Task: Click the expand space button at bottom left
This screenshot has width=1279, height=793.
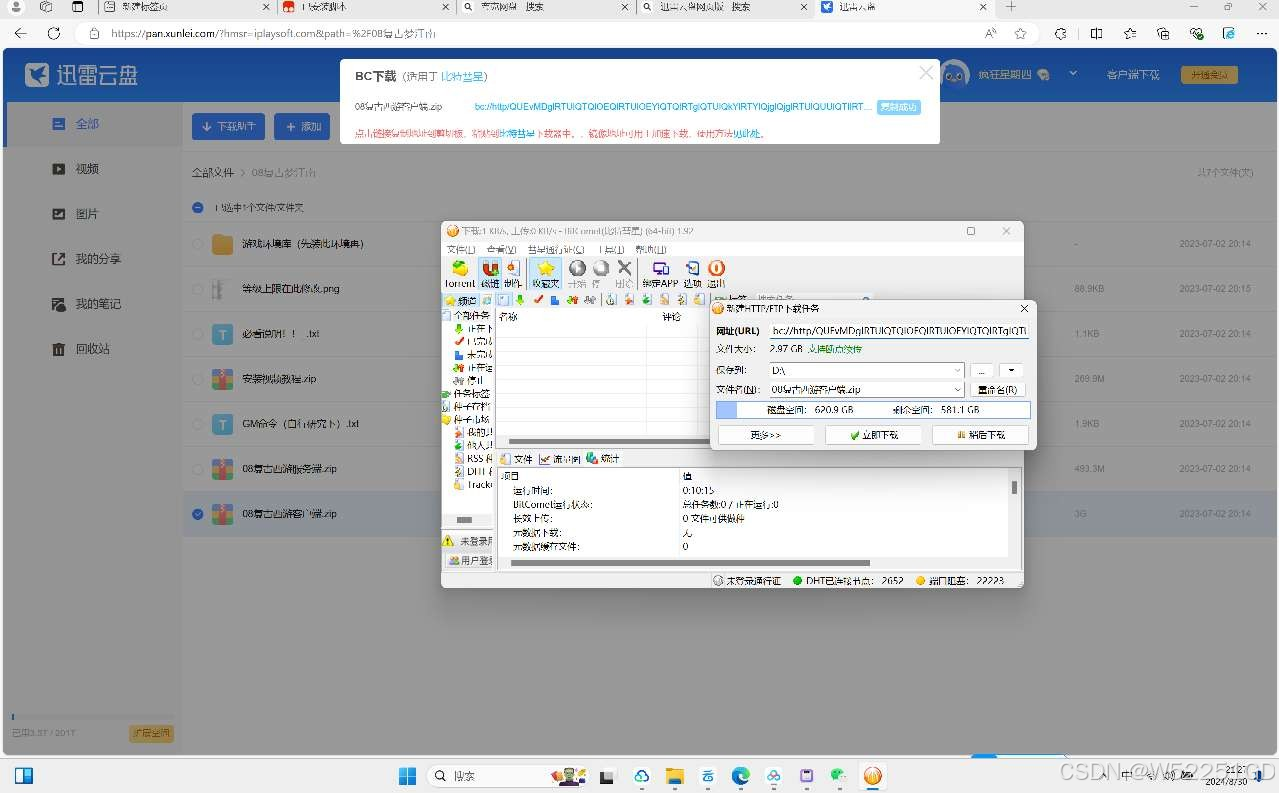Action: pos(152,734)
